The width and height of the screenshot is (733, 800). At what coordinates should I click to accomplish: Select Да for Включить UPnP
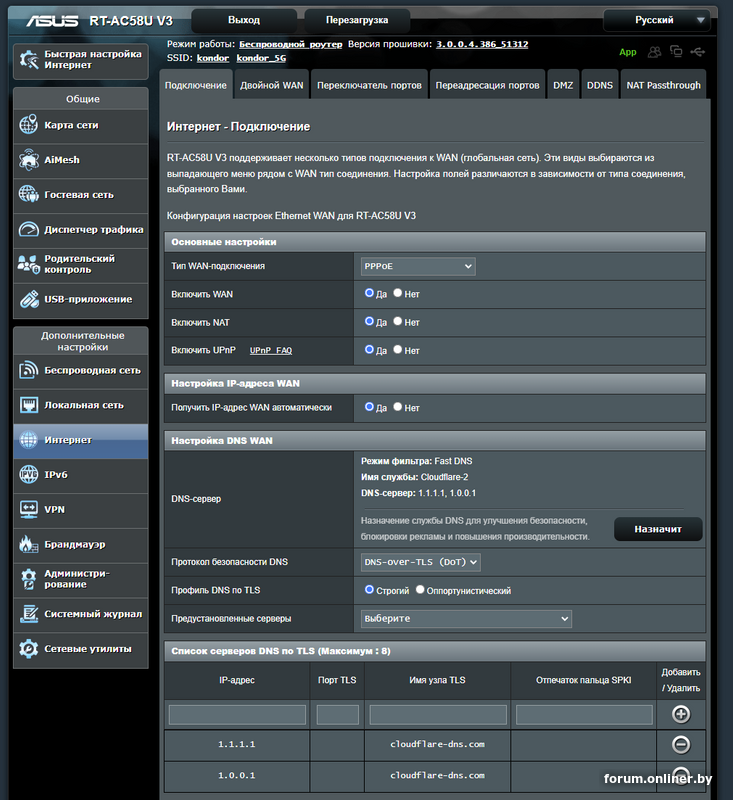(x=369, y=349)
